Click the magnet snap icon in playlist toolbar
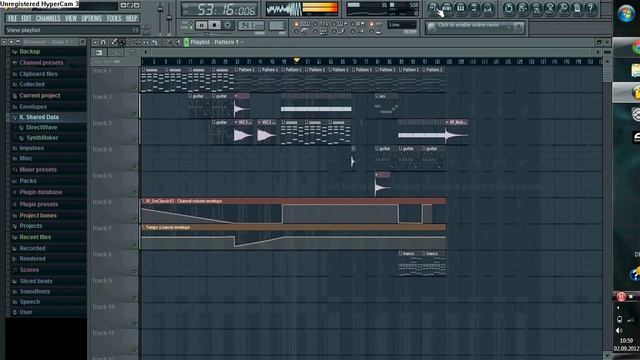 tap(103, 42)
